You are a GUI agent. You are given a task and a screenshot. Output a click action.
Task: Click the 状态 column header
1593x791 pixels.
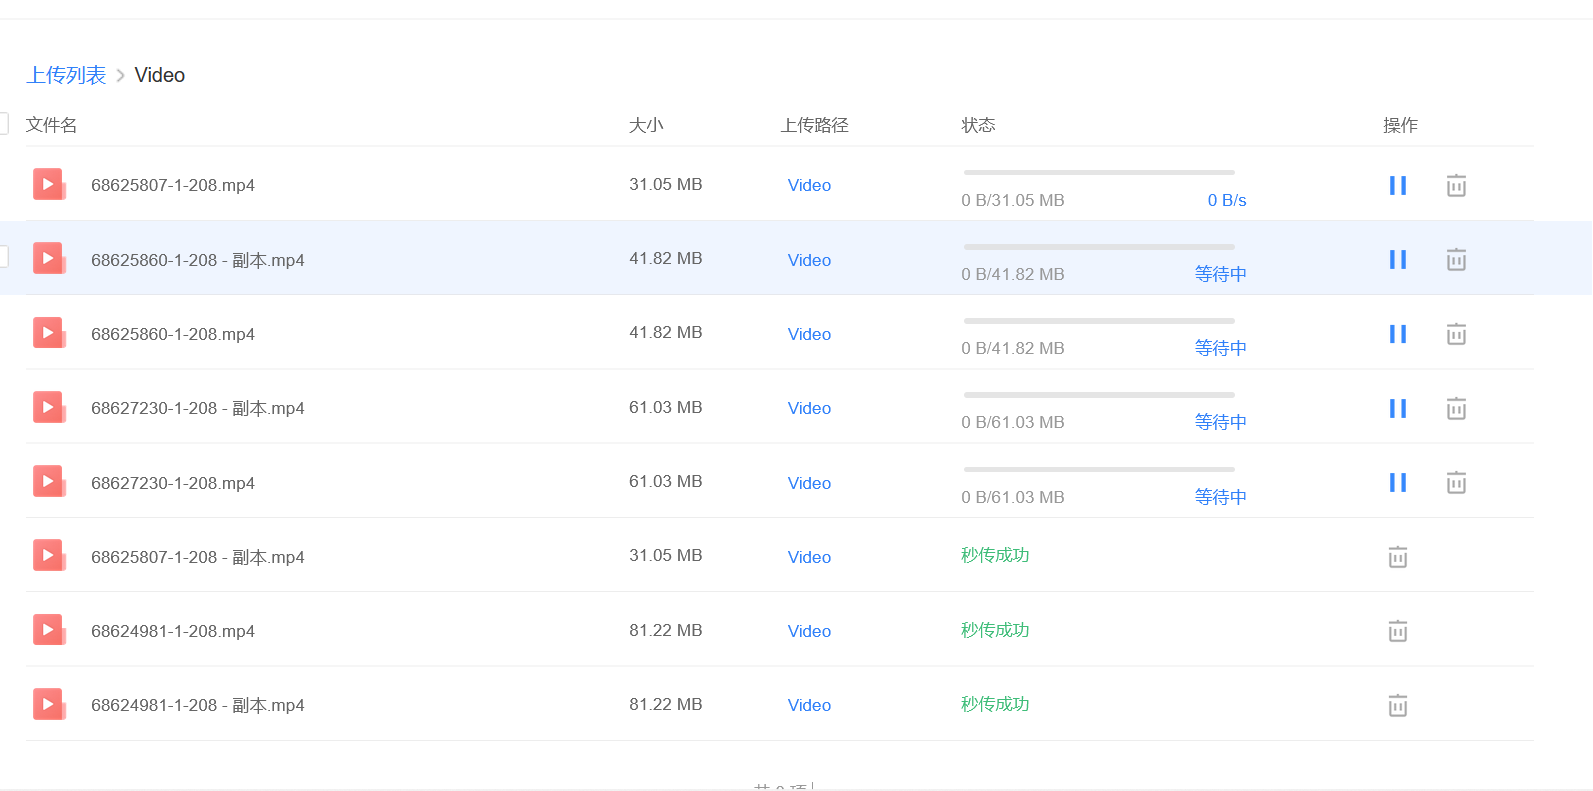pyautogui.click(x=978, y=125)
